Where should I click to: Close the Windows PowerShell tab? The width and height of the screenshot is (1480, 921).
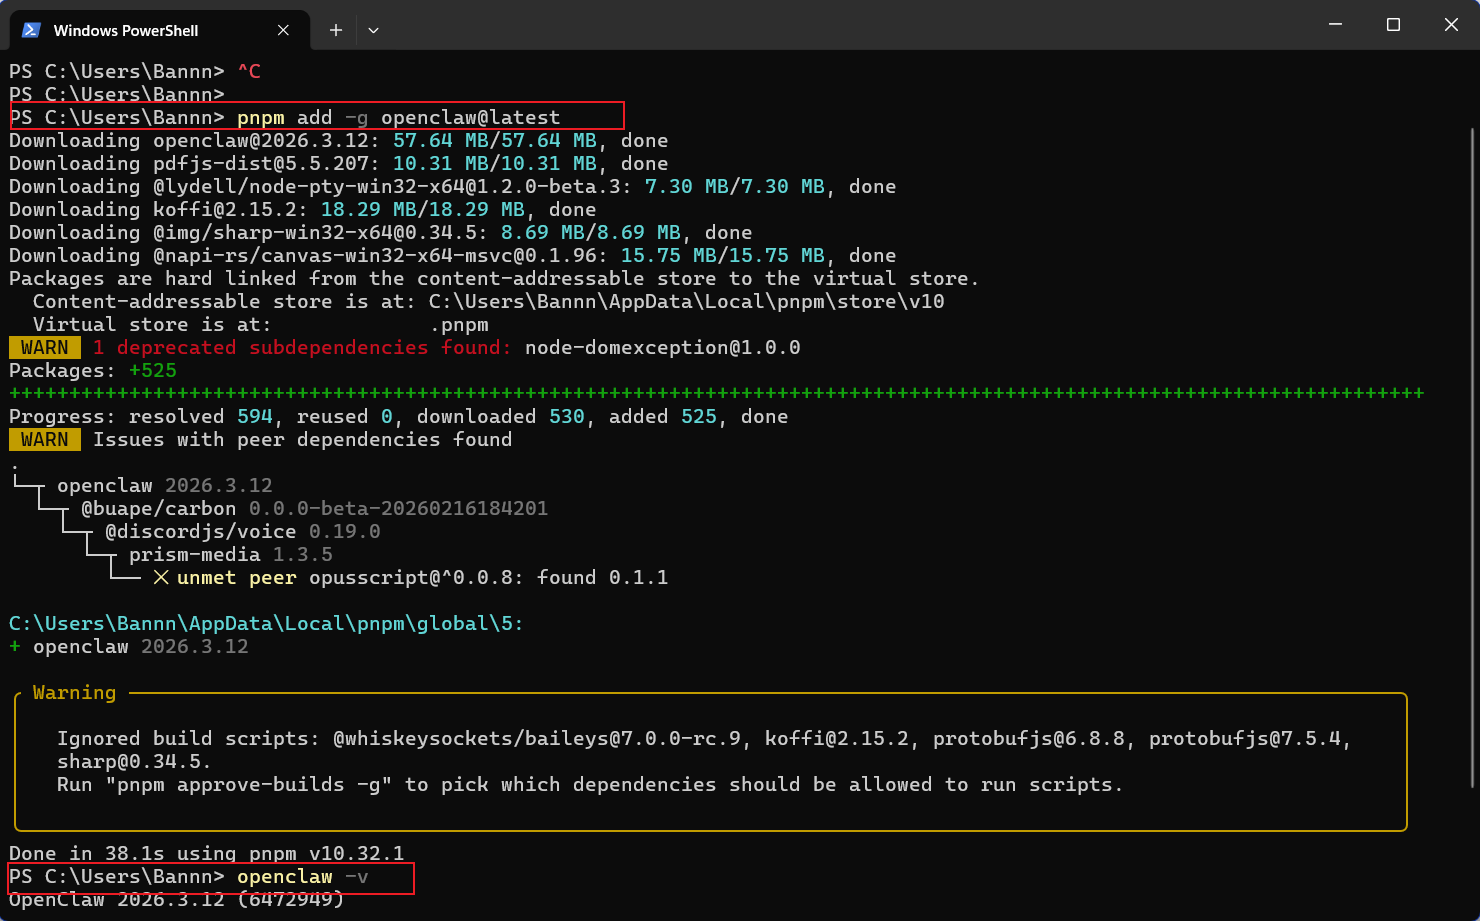(x=283, y=30)
